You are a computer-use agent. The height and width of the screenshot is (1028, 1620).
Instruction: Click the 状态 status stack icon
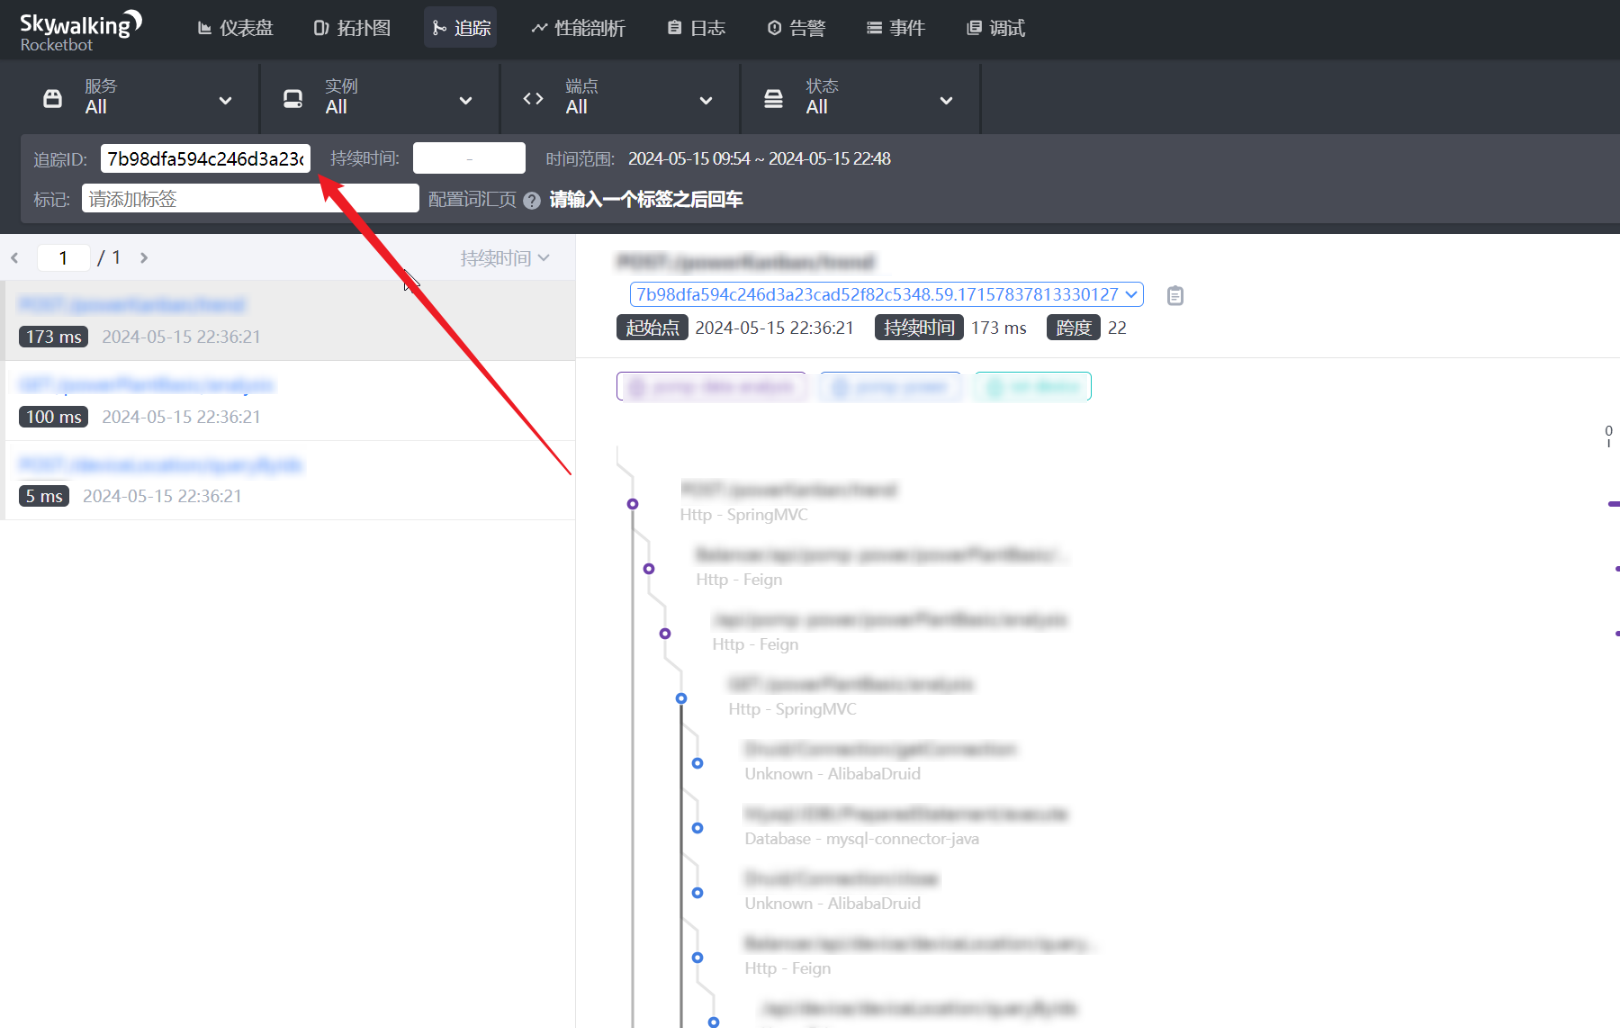(773, 98)
